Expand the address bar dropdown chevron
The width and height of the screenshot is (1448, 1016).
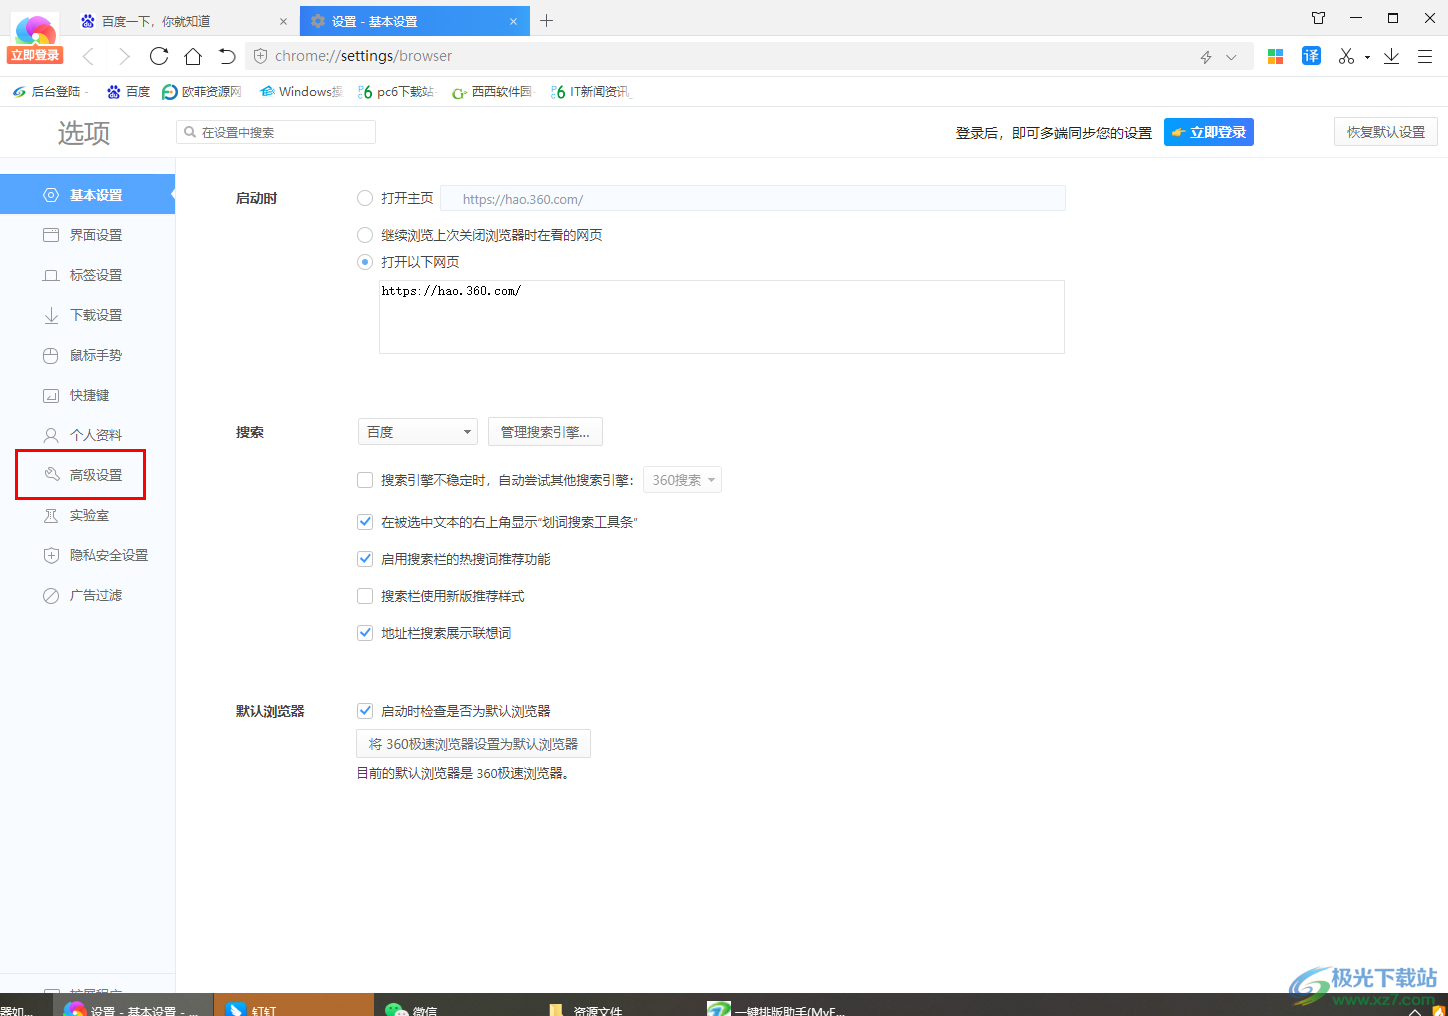click(1231, 57)
